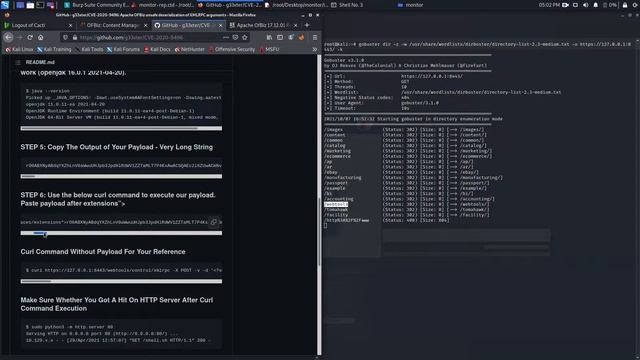Copy the STEP 6 curl command
Screen dimensions: 640x360
click(x=213, y=222)
